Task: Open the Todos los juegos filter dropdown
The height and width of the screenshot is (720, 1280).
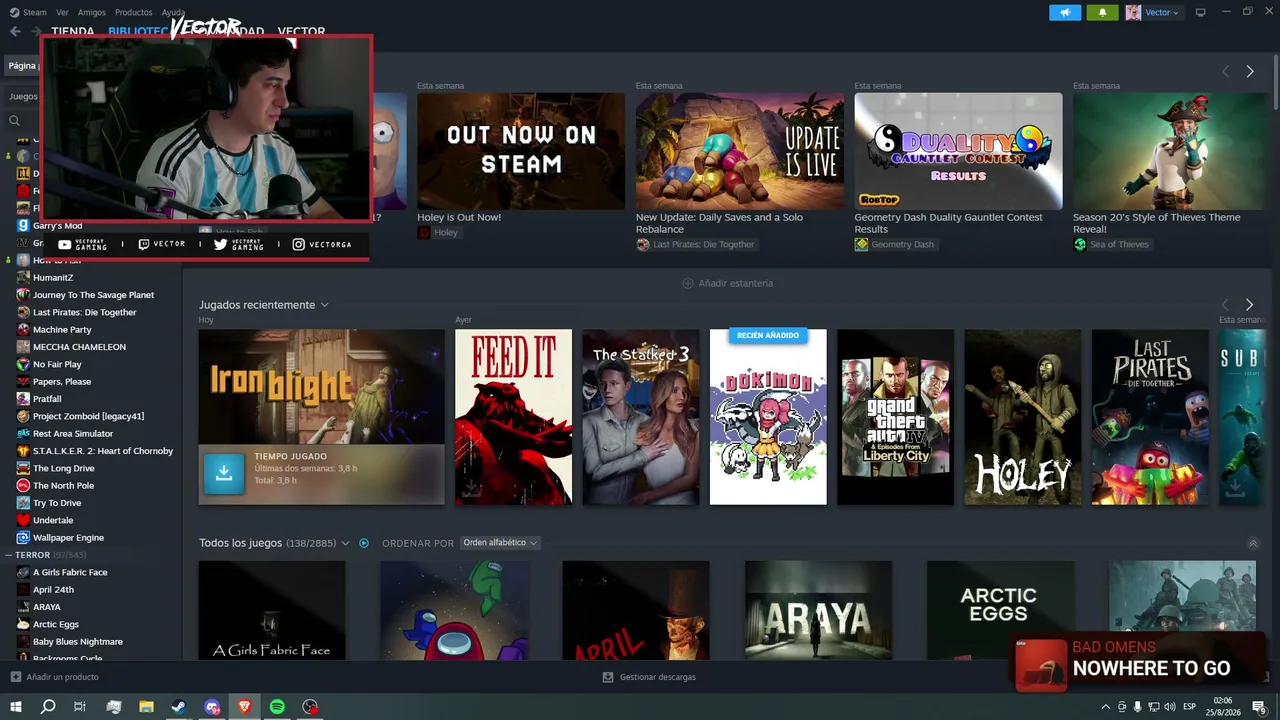Action: (x=345, y=543)
